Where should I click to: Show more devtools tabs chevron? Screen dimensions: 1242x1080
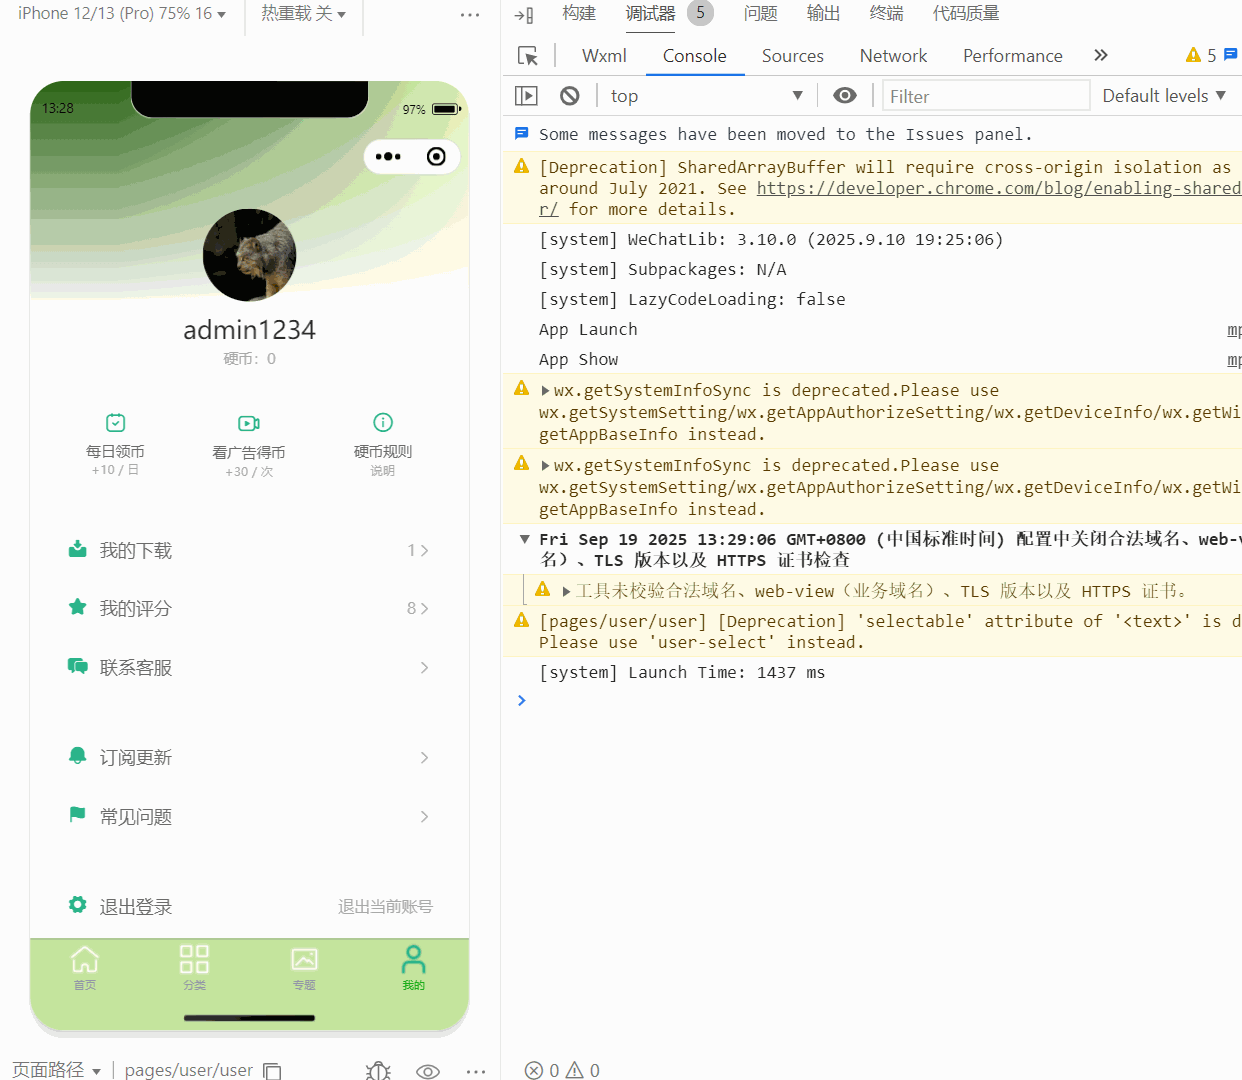1101,56
